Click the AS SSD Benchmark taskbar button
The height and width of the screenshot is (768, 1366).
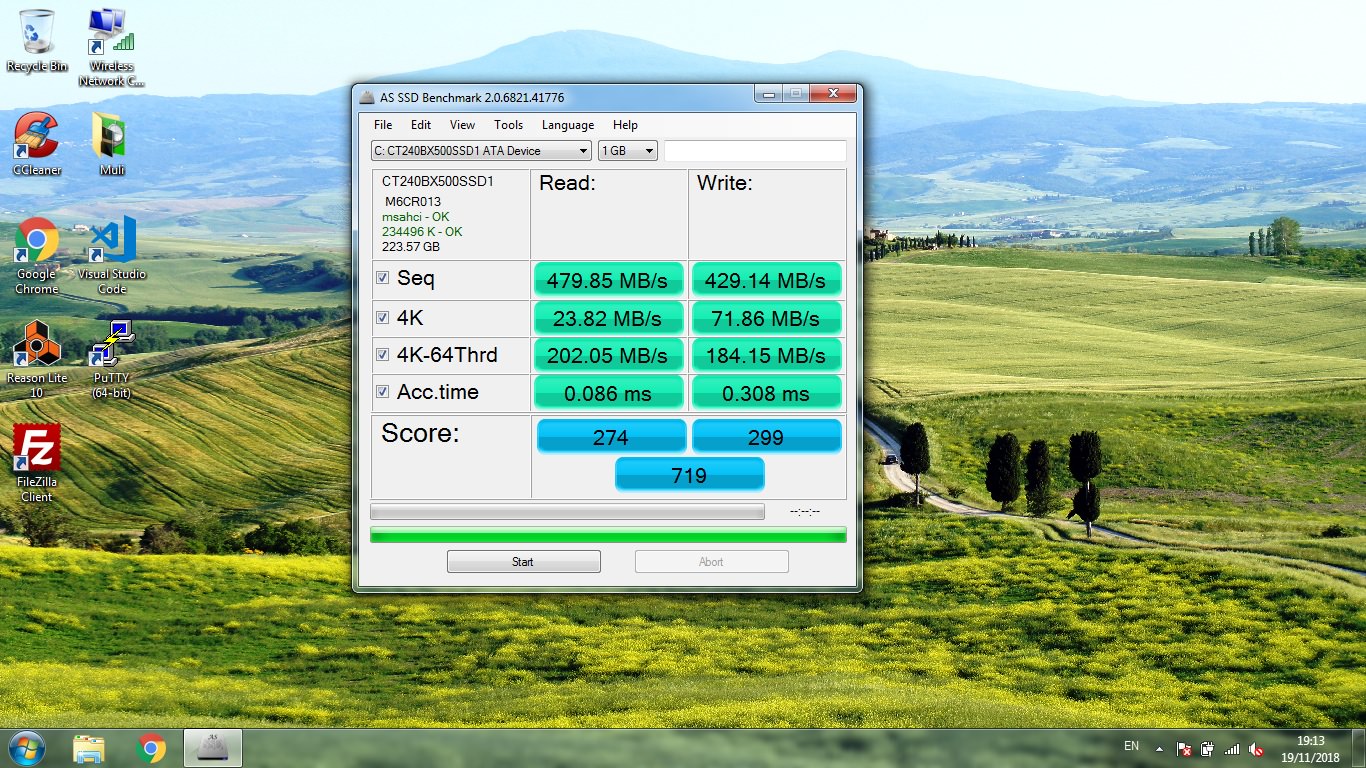pos(212,748)
